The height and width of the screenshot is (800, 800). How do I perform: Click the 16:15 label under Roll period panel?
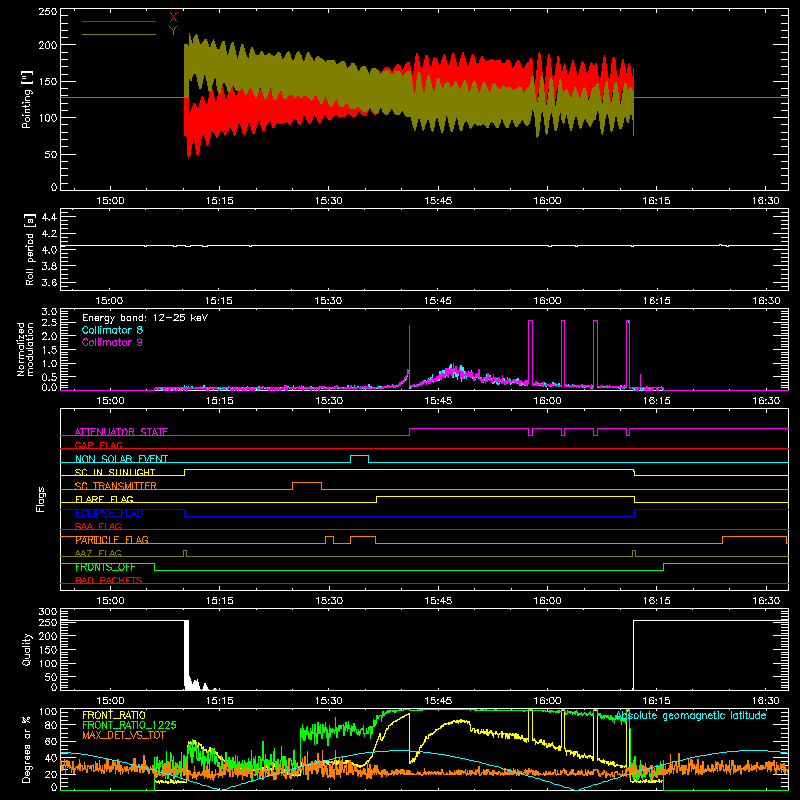[656, 301]
